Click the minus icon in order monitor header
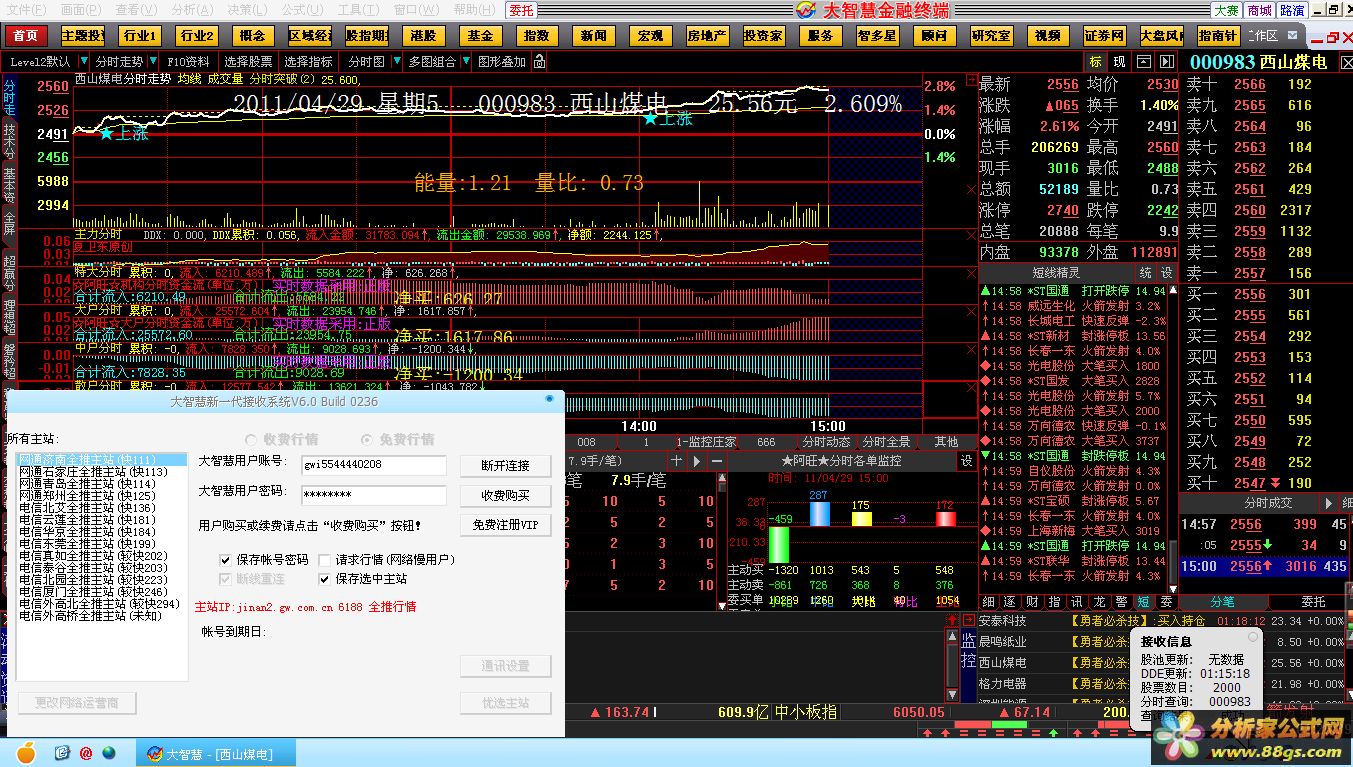The image size is (1353, 767). point(717,461)
